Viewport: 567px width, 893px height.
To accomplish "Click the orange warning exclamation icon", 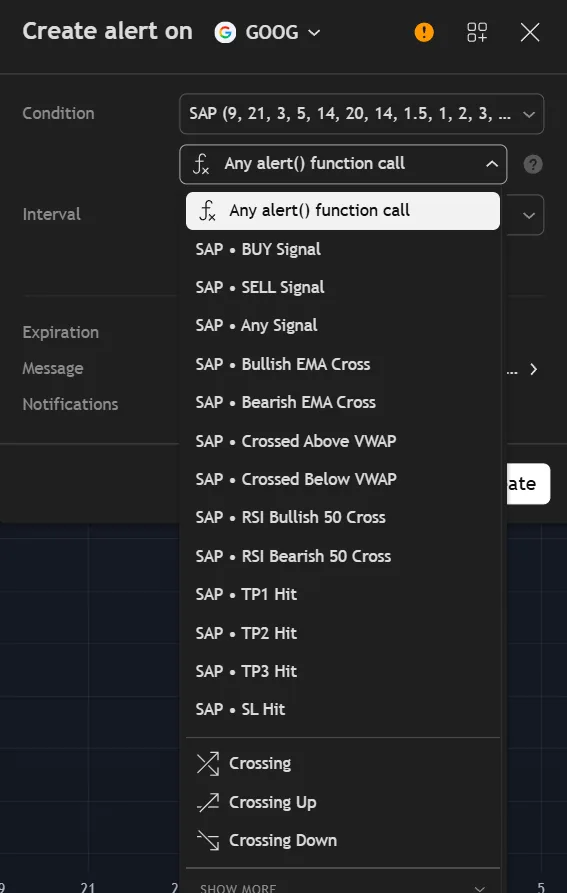I will 424,32.
